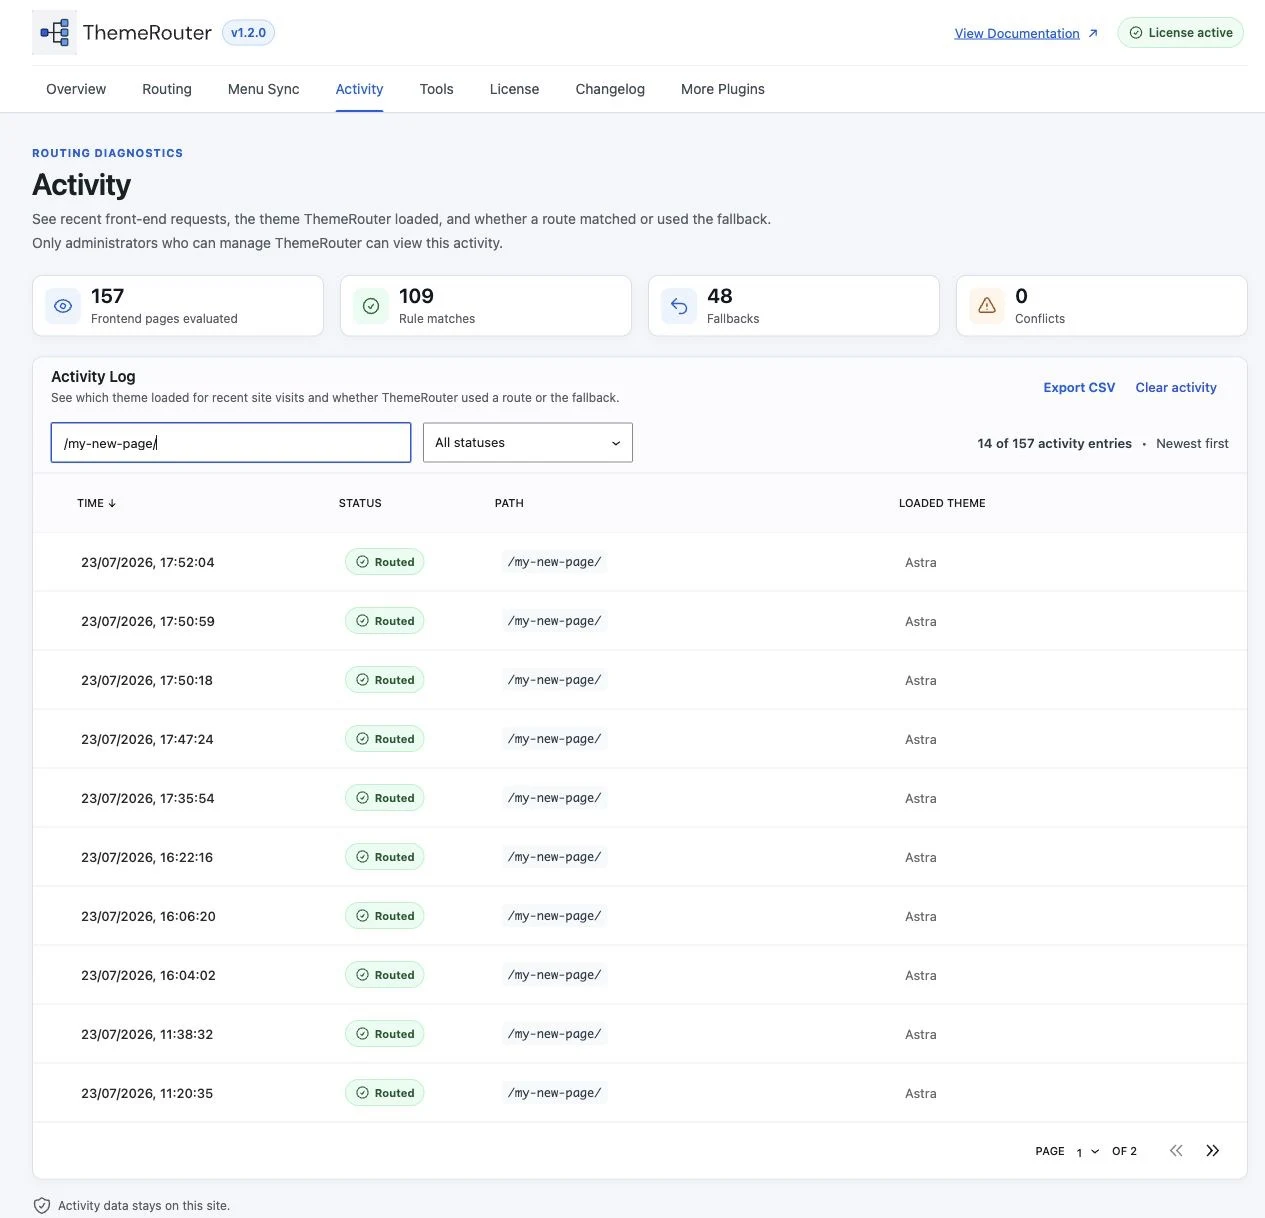Open the All statuses dropdown
This screenshot has width=1265, height=1218.
528,443
